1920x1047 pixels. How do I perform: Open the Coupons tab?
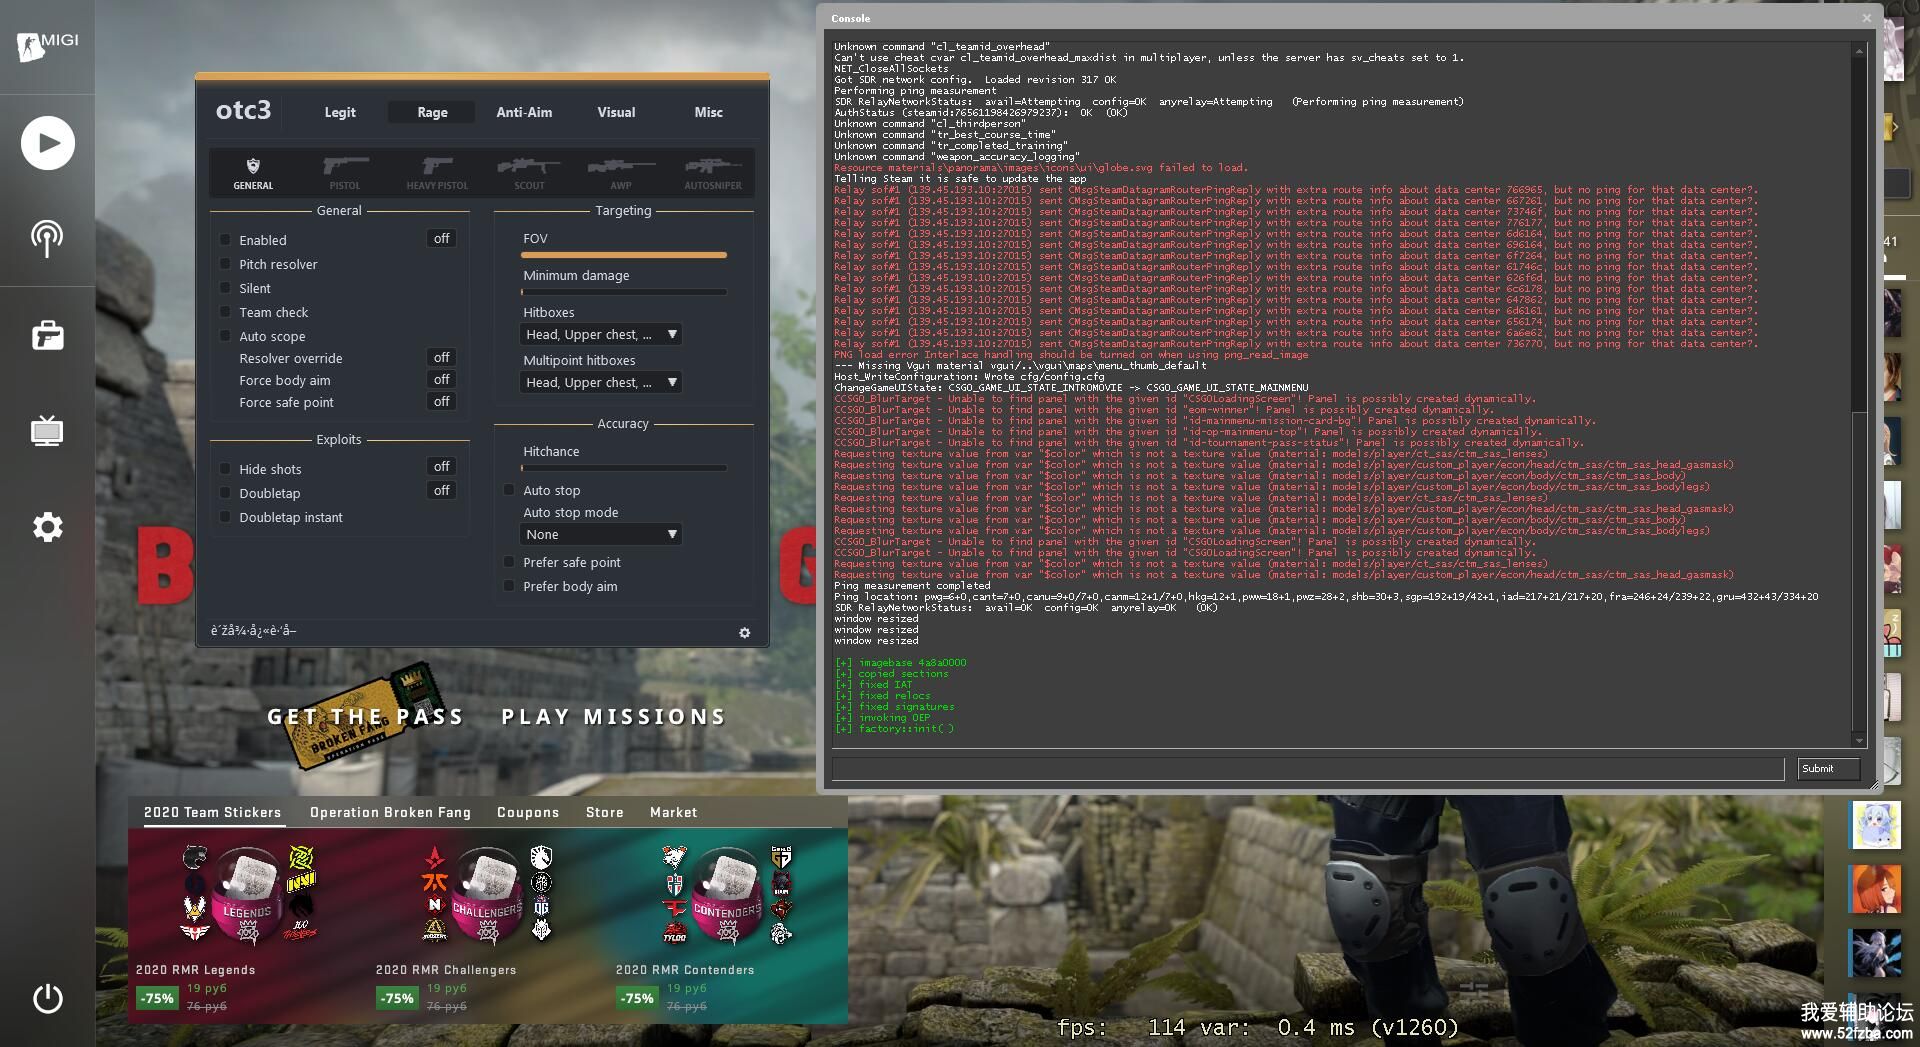[528, 812]
